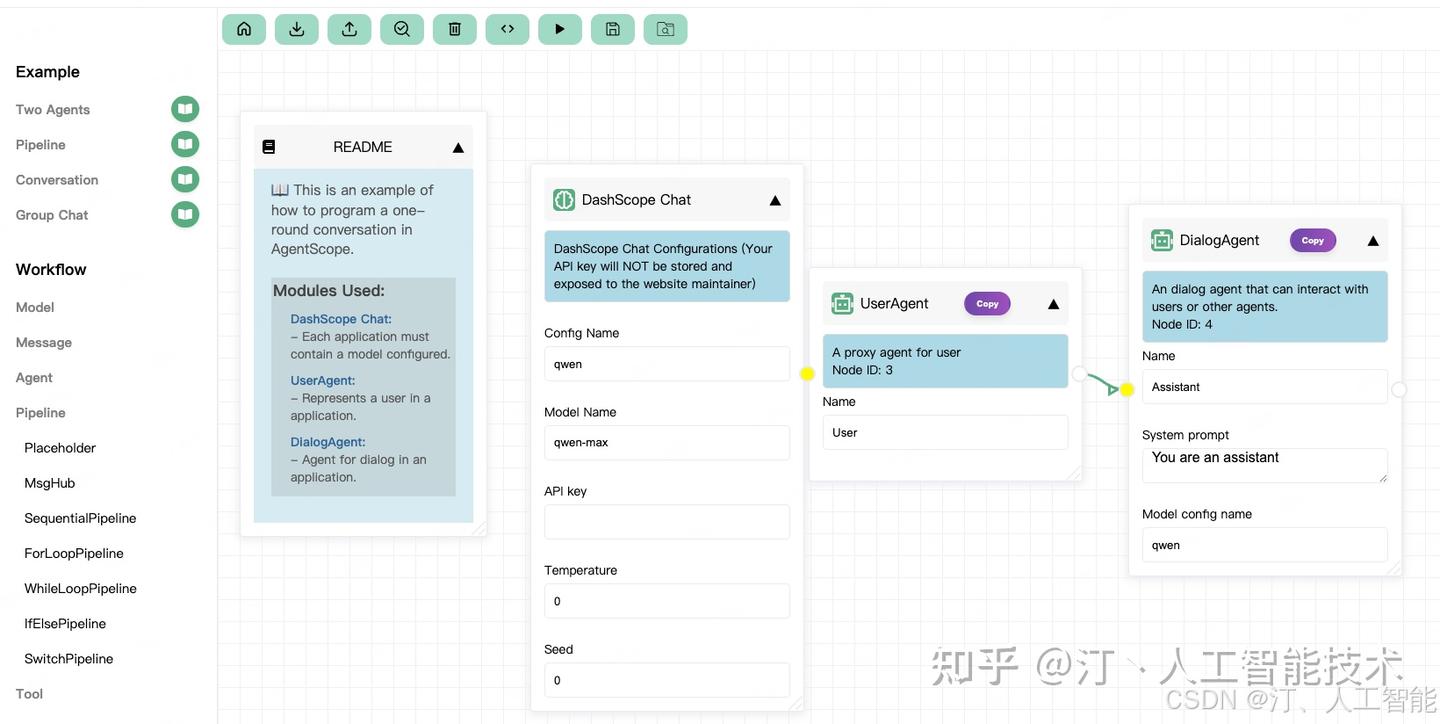
Task: Delete the workflow using the trash icon
Action: (454, 29)
